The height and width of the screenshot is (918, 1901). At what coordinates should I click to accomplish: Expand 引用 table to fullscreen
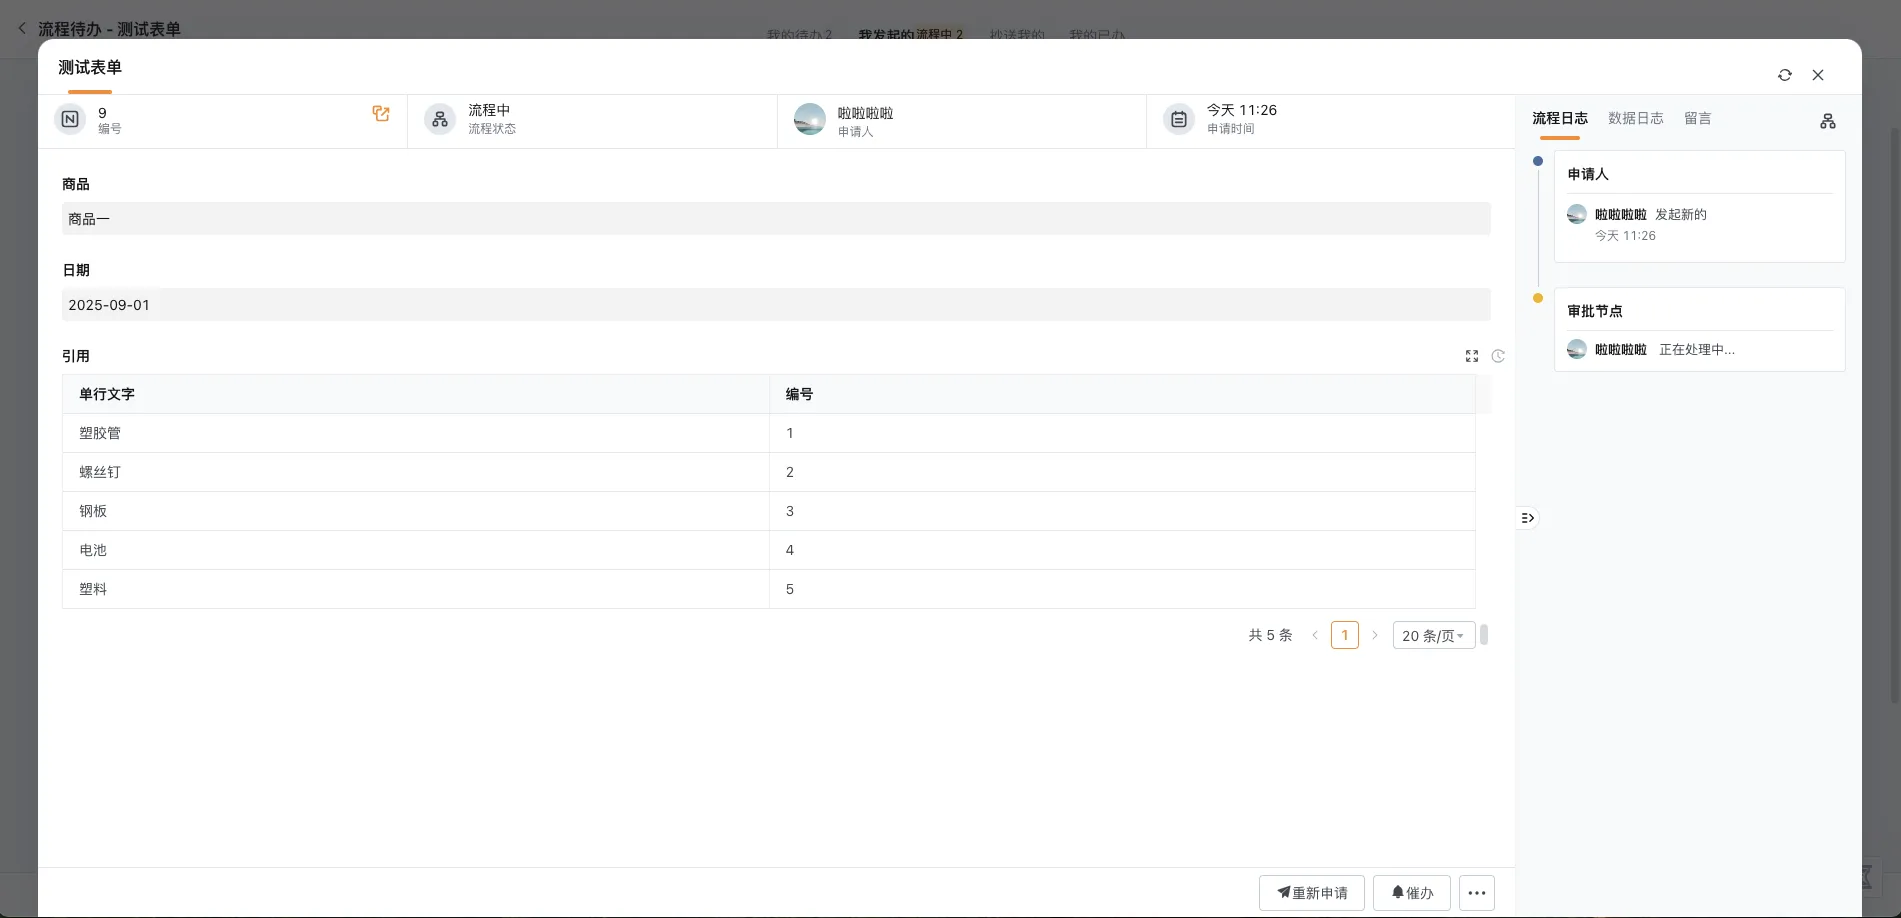[1472, 356]
